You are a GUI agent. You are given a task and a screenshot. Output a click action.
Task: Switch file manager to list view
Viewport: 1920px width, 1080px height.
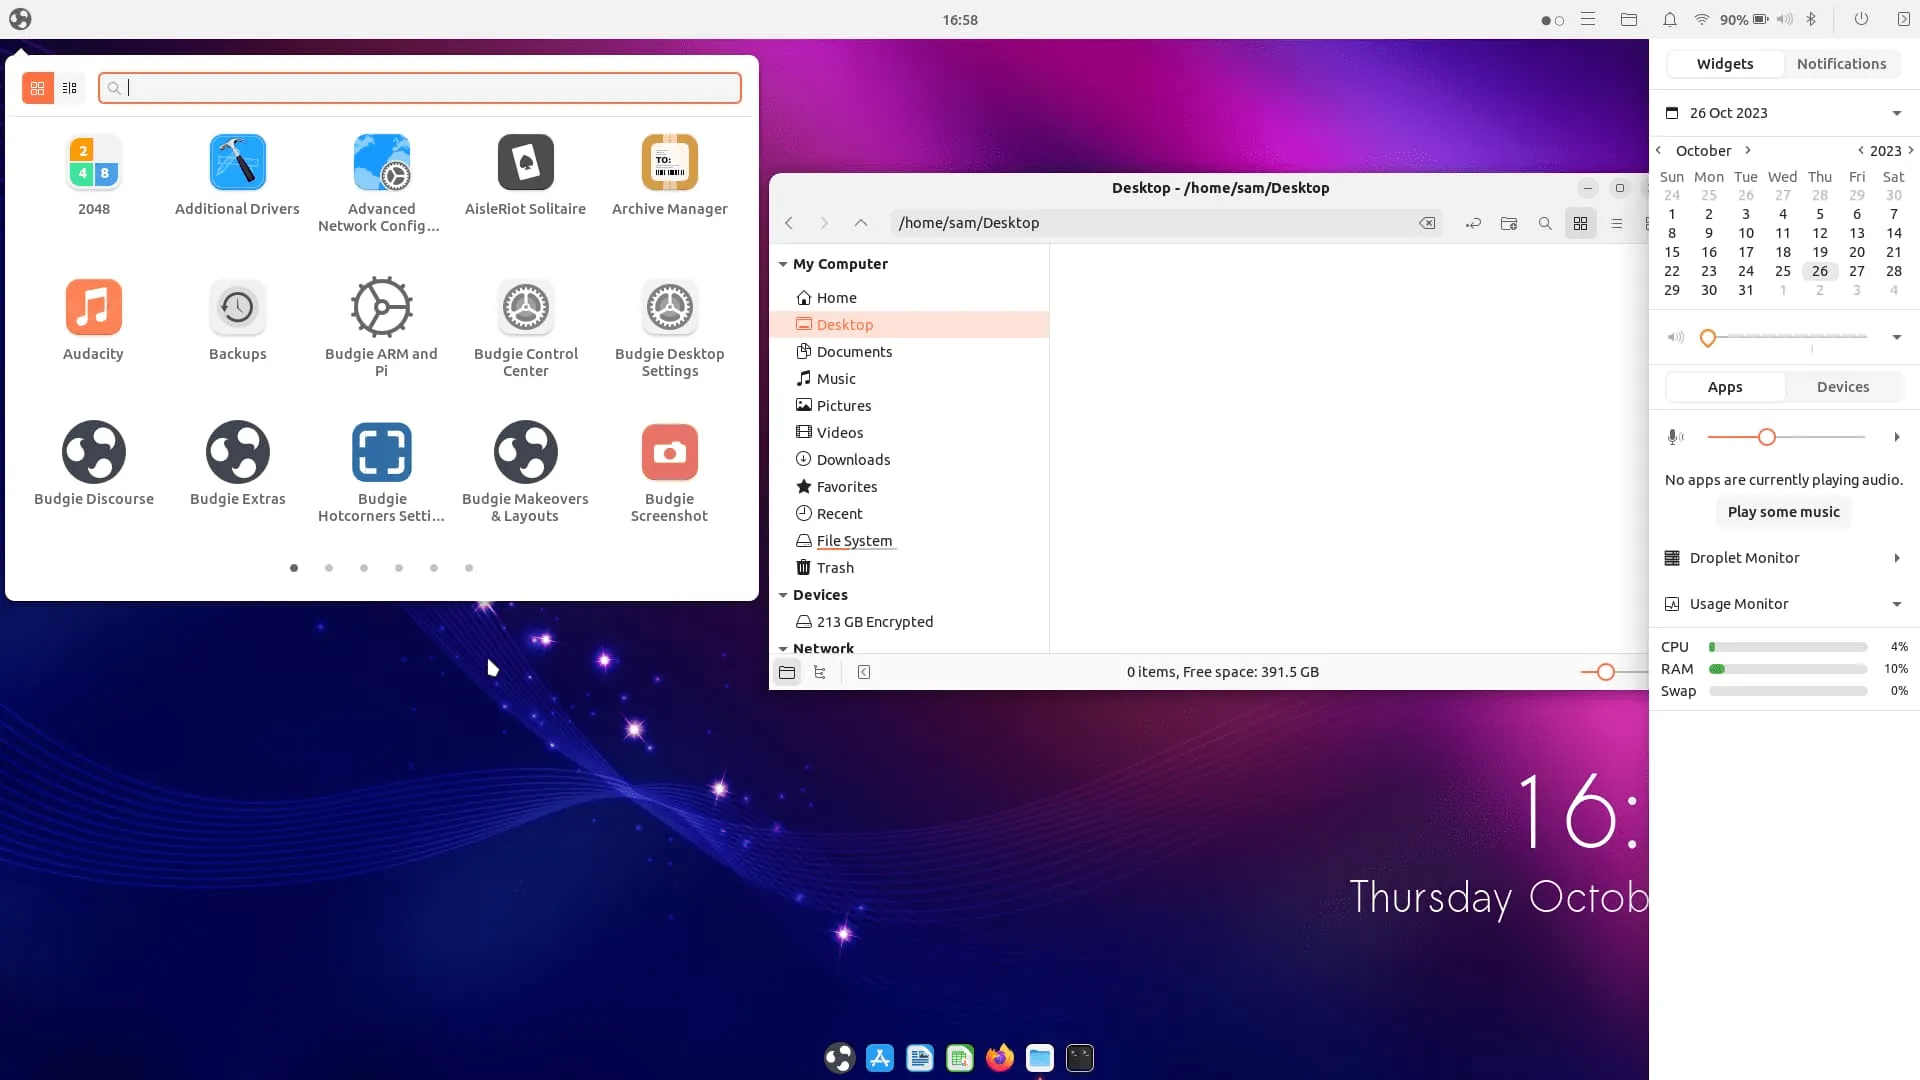click(1616, 224)
